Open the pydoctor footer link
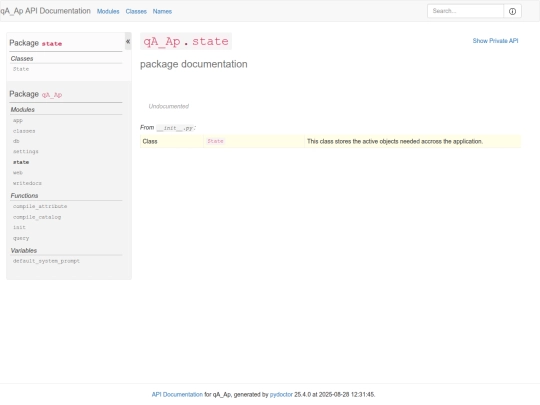 click(x=281, y=395)
